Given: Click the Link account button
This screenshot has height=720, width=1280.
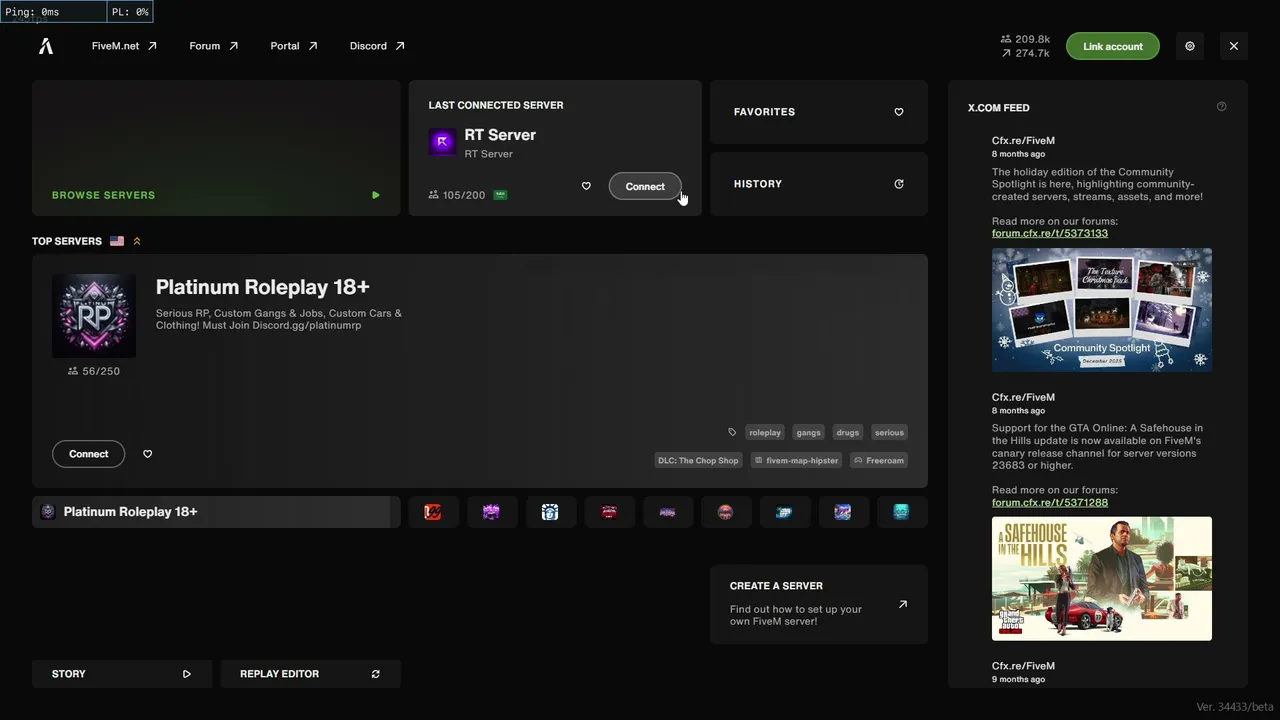Looking at the screenshot, I should tap(1113, 46).
